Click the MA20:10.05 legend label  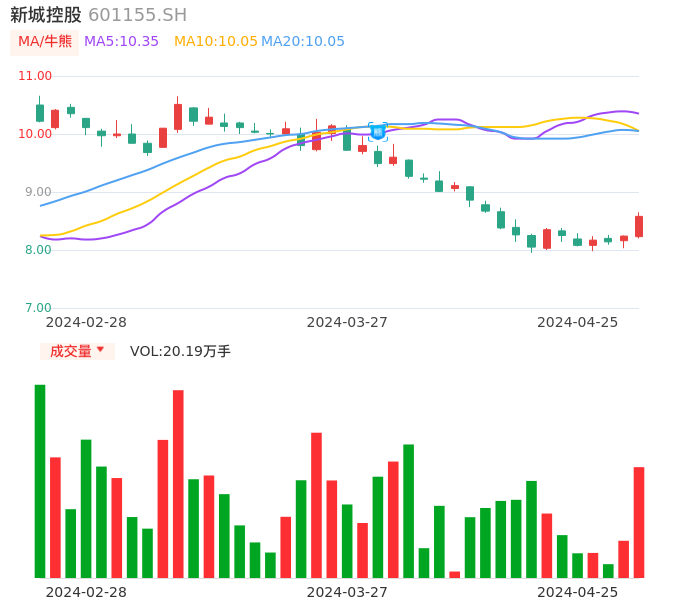pos(303,42)
